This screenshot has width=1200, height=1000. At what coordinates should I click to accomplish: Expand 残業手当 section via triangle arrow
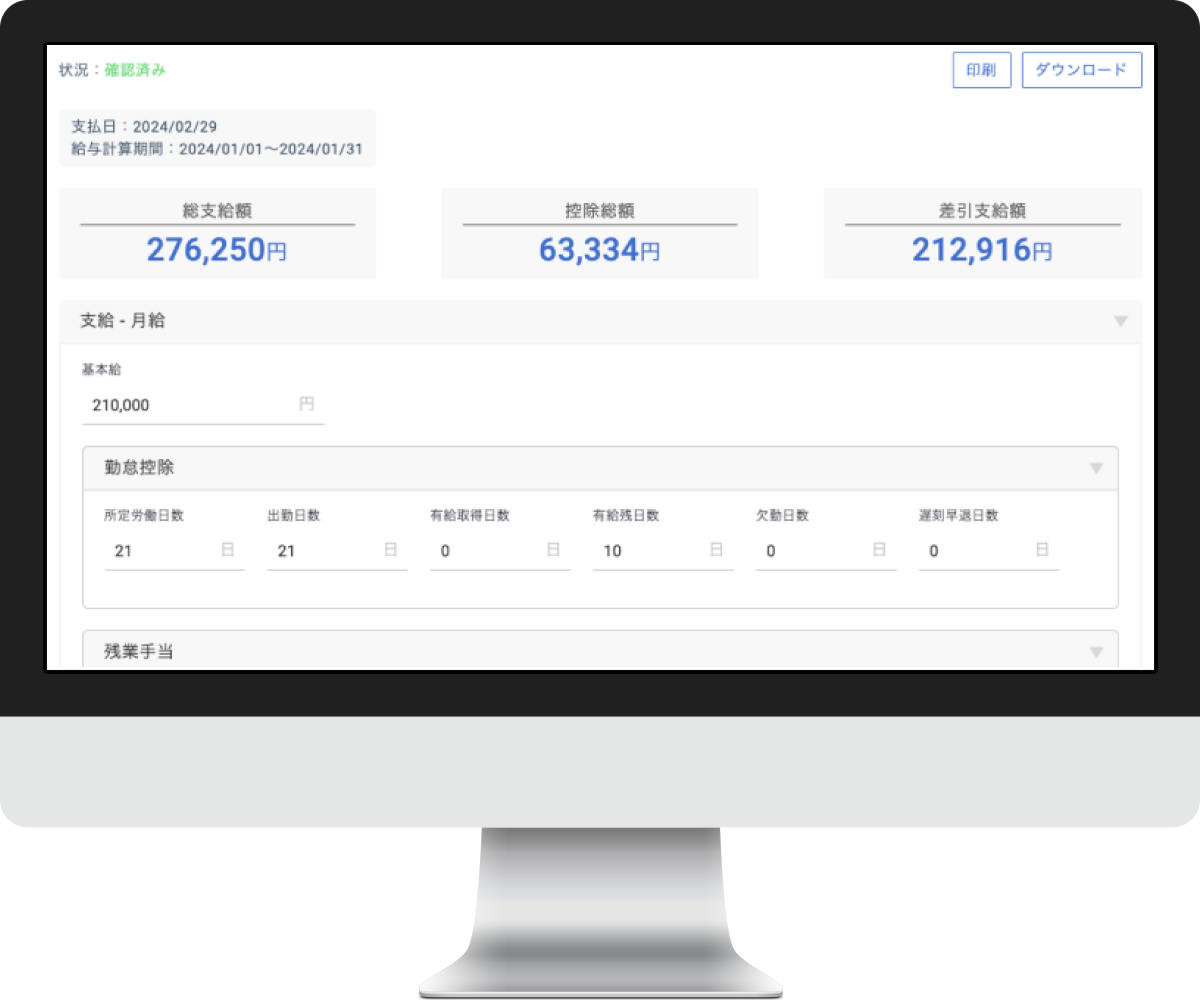(1096, 652)
